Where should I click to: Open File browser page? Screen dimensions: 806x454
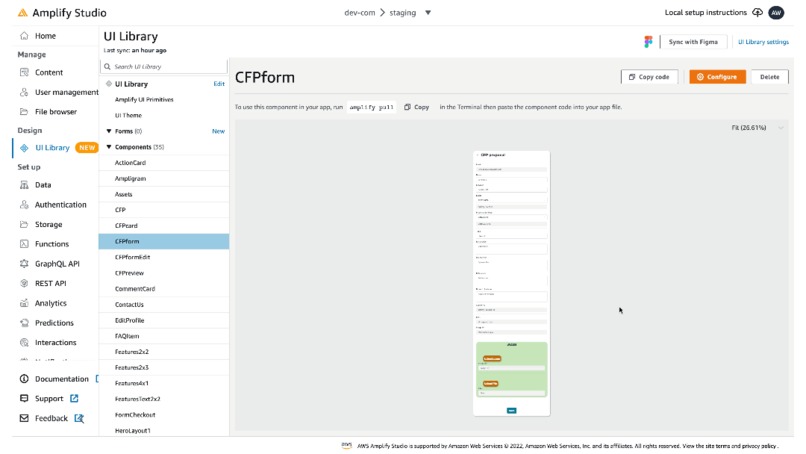point(56,112)
